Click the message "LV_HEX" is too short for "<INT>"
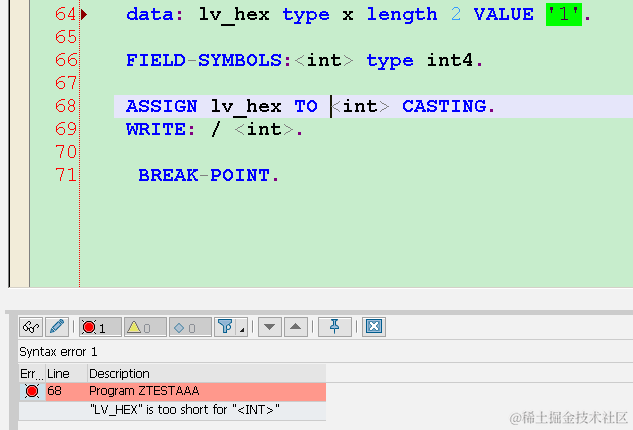 [184, 410]
